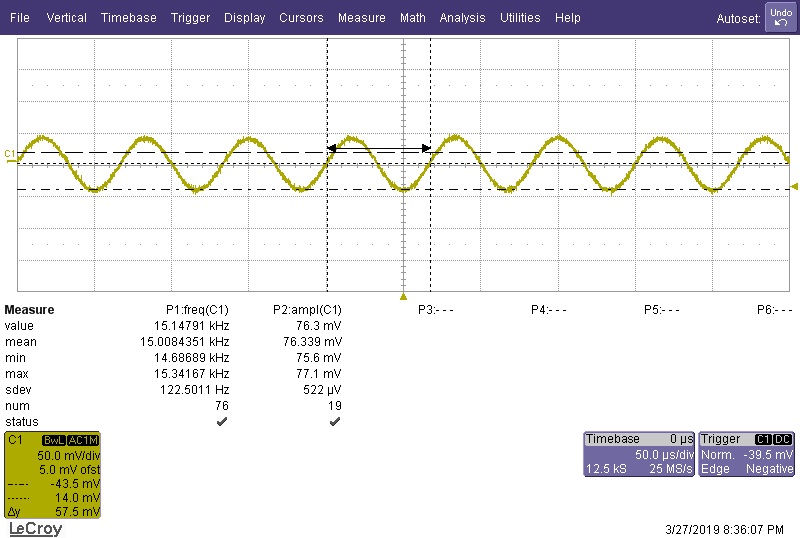Image resolution: width=800 pixels, height=538 pixels.
Task: Select the P2:ampl(C1) measurement column header
Action: [307, 310]
